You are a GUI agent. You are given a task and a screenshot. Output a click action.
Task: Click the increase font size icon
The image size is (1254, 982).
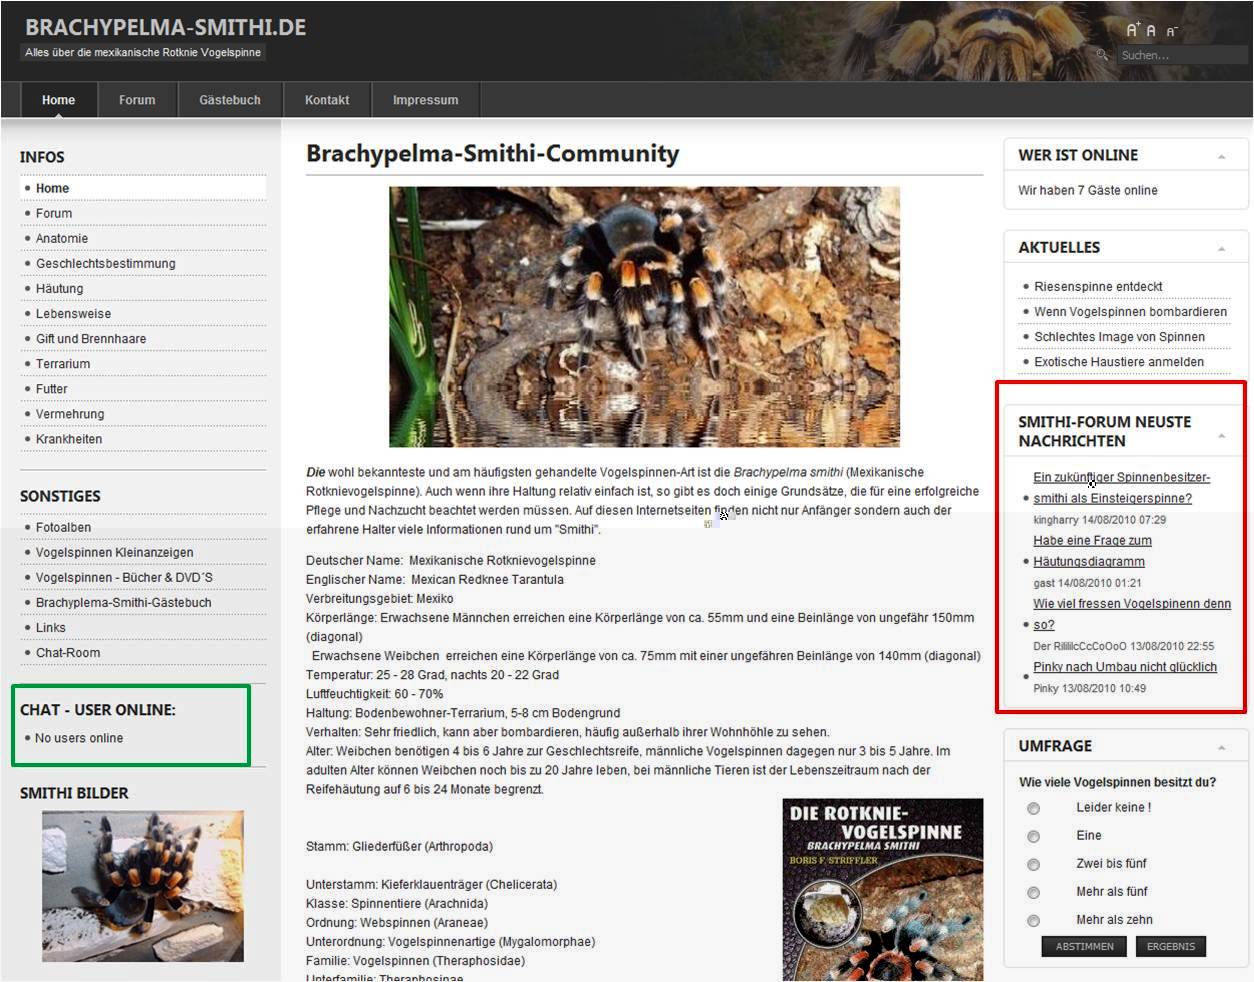[x=1132, y=30]
